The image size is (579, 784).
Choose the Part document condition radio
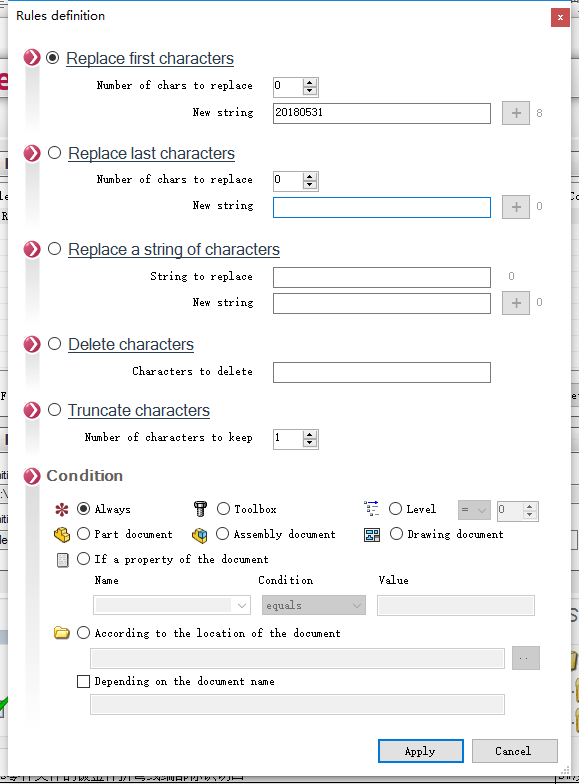point(84,534)
